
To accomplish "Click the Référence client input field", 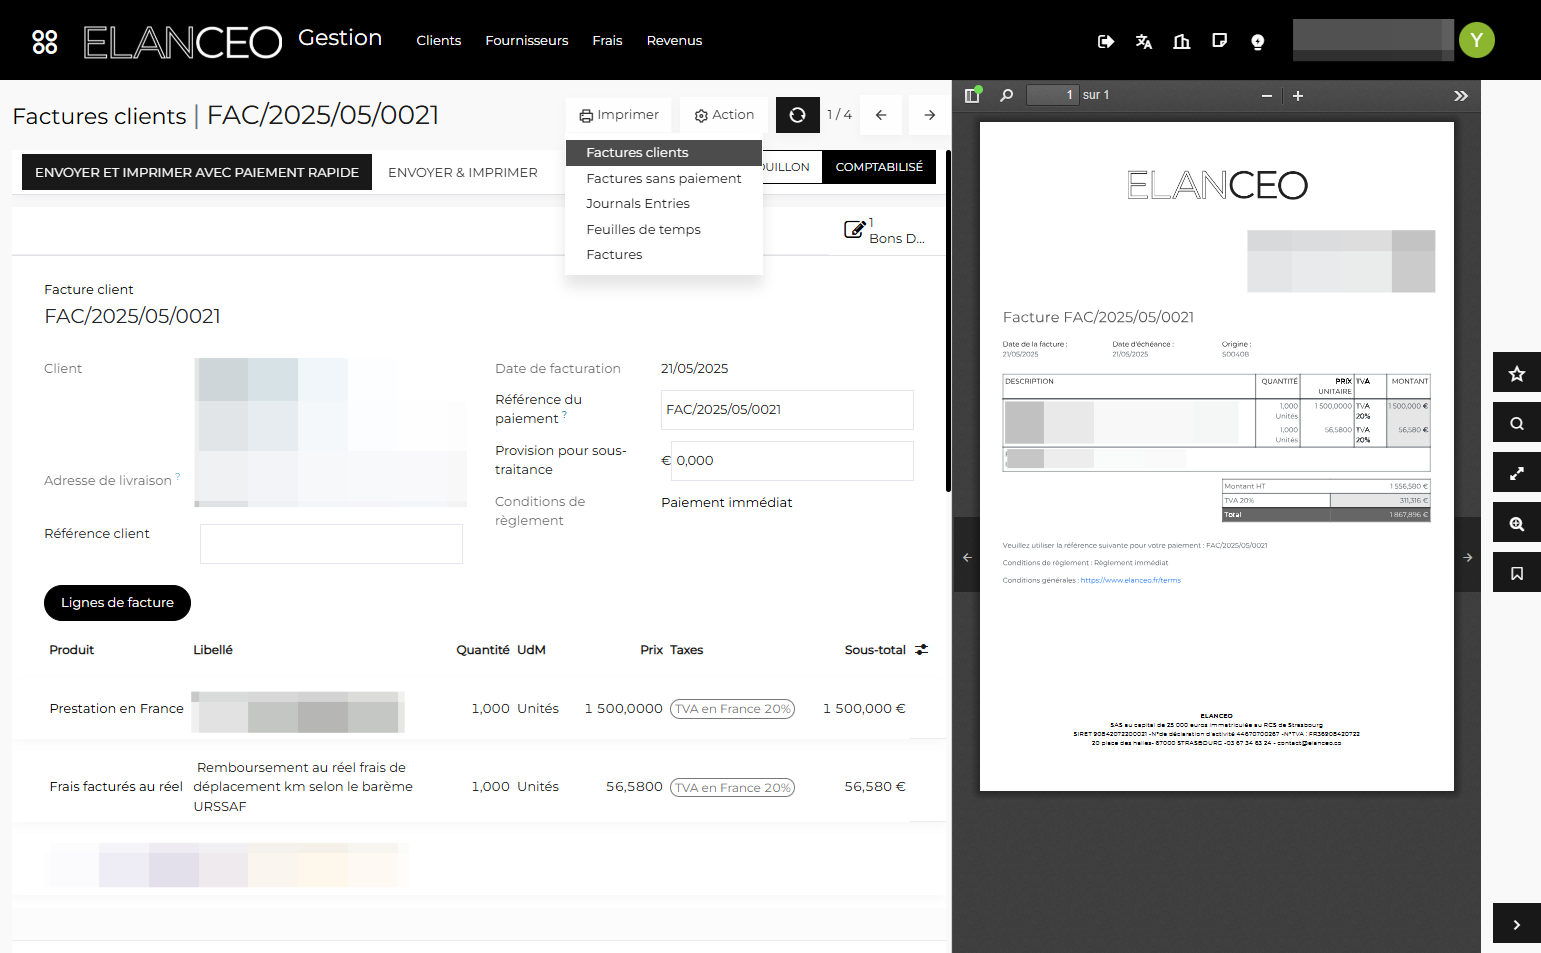I will coord(331,544).
